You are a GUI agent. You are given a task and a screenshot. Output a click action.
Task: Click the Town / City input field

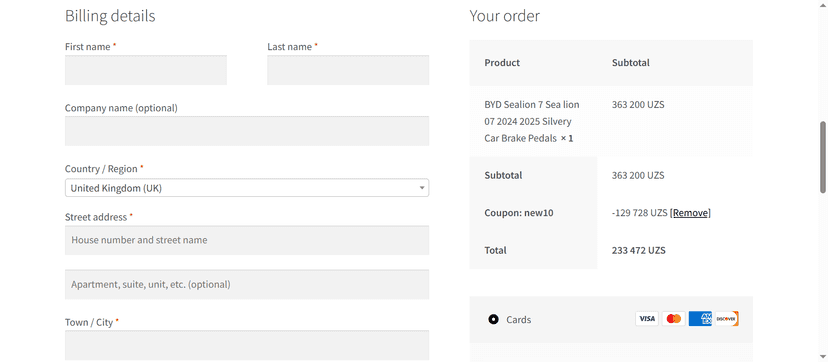247,345
